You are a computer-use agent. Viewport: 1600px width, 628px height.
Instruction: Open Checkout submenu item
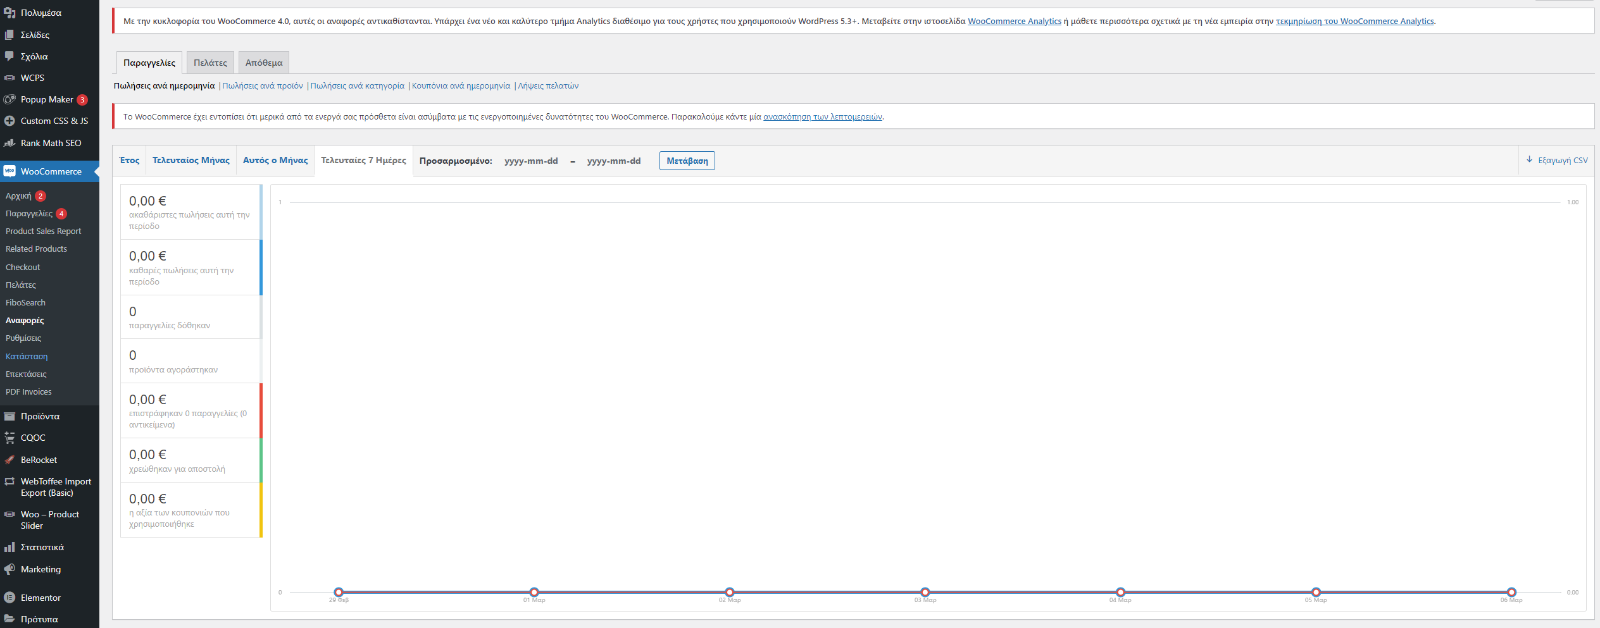click(23, 267)
